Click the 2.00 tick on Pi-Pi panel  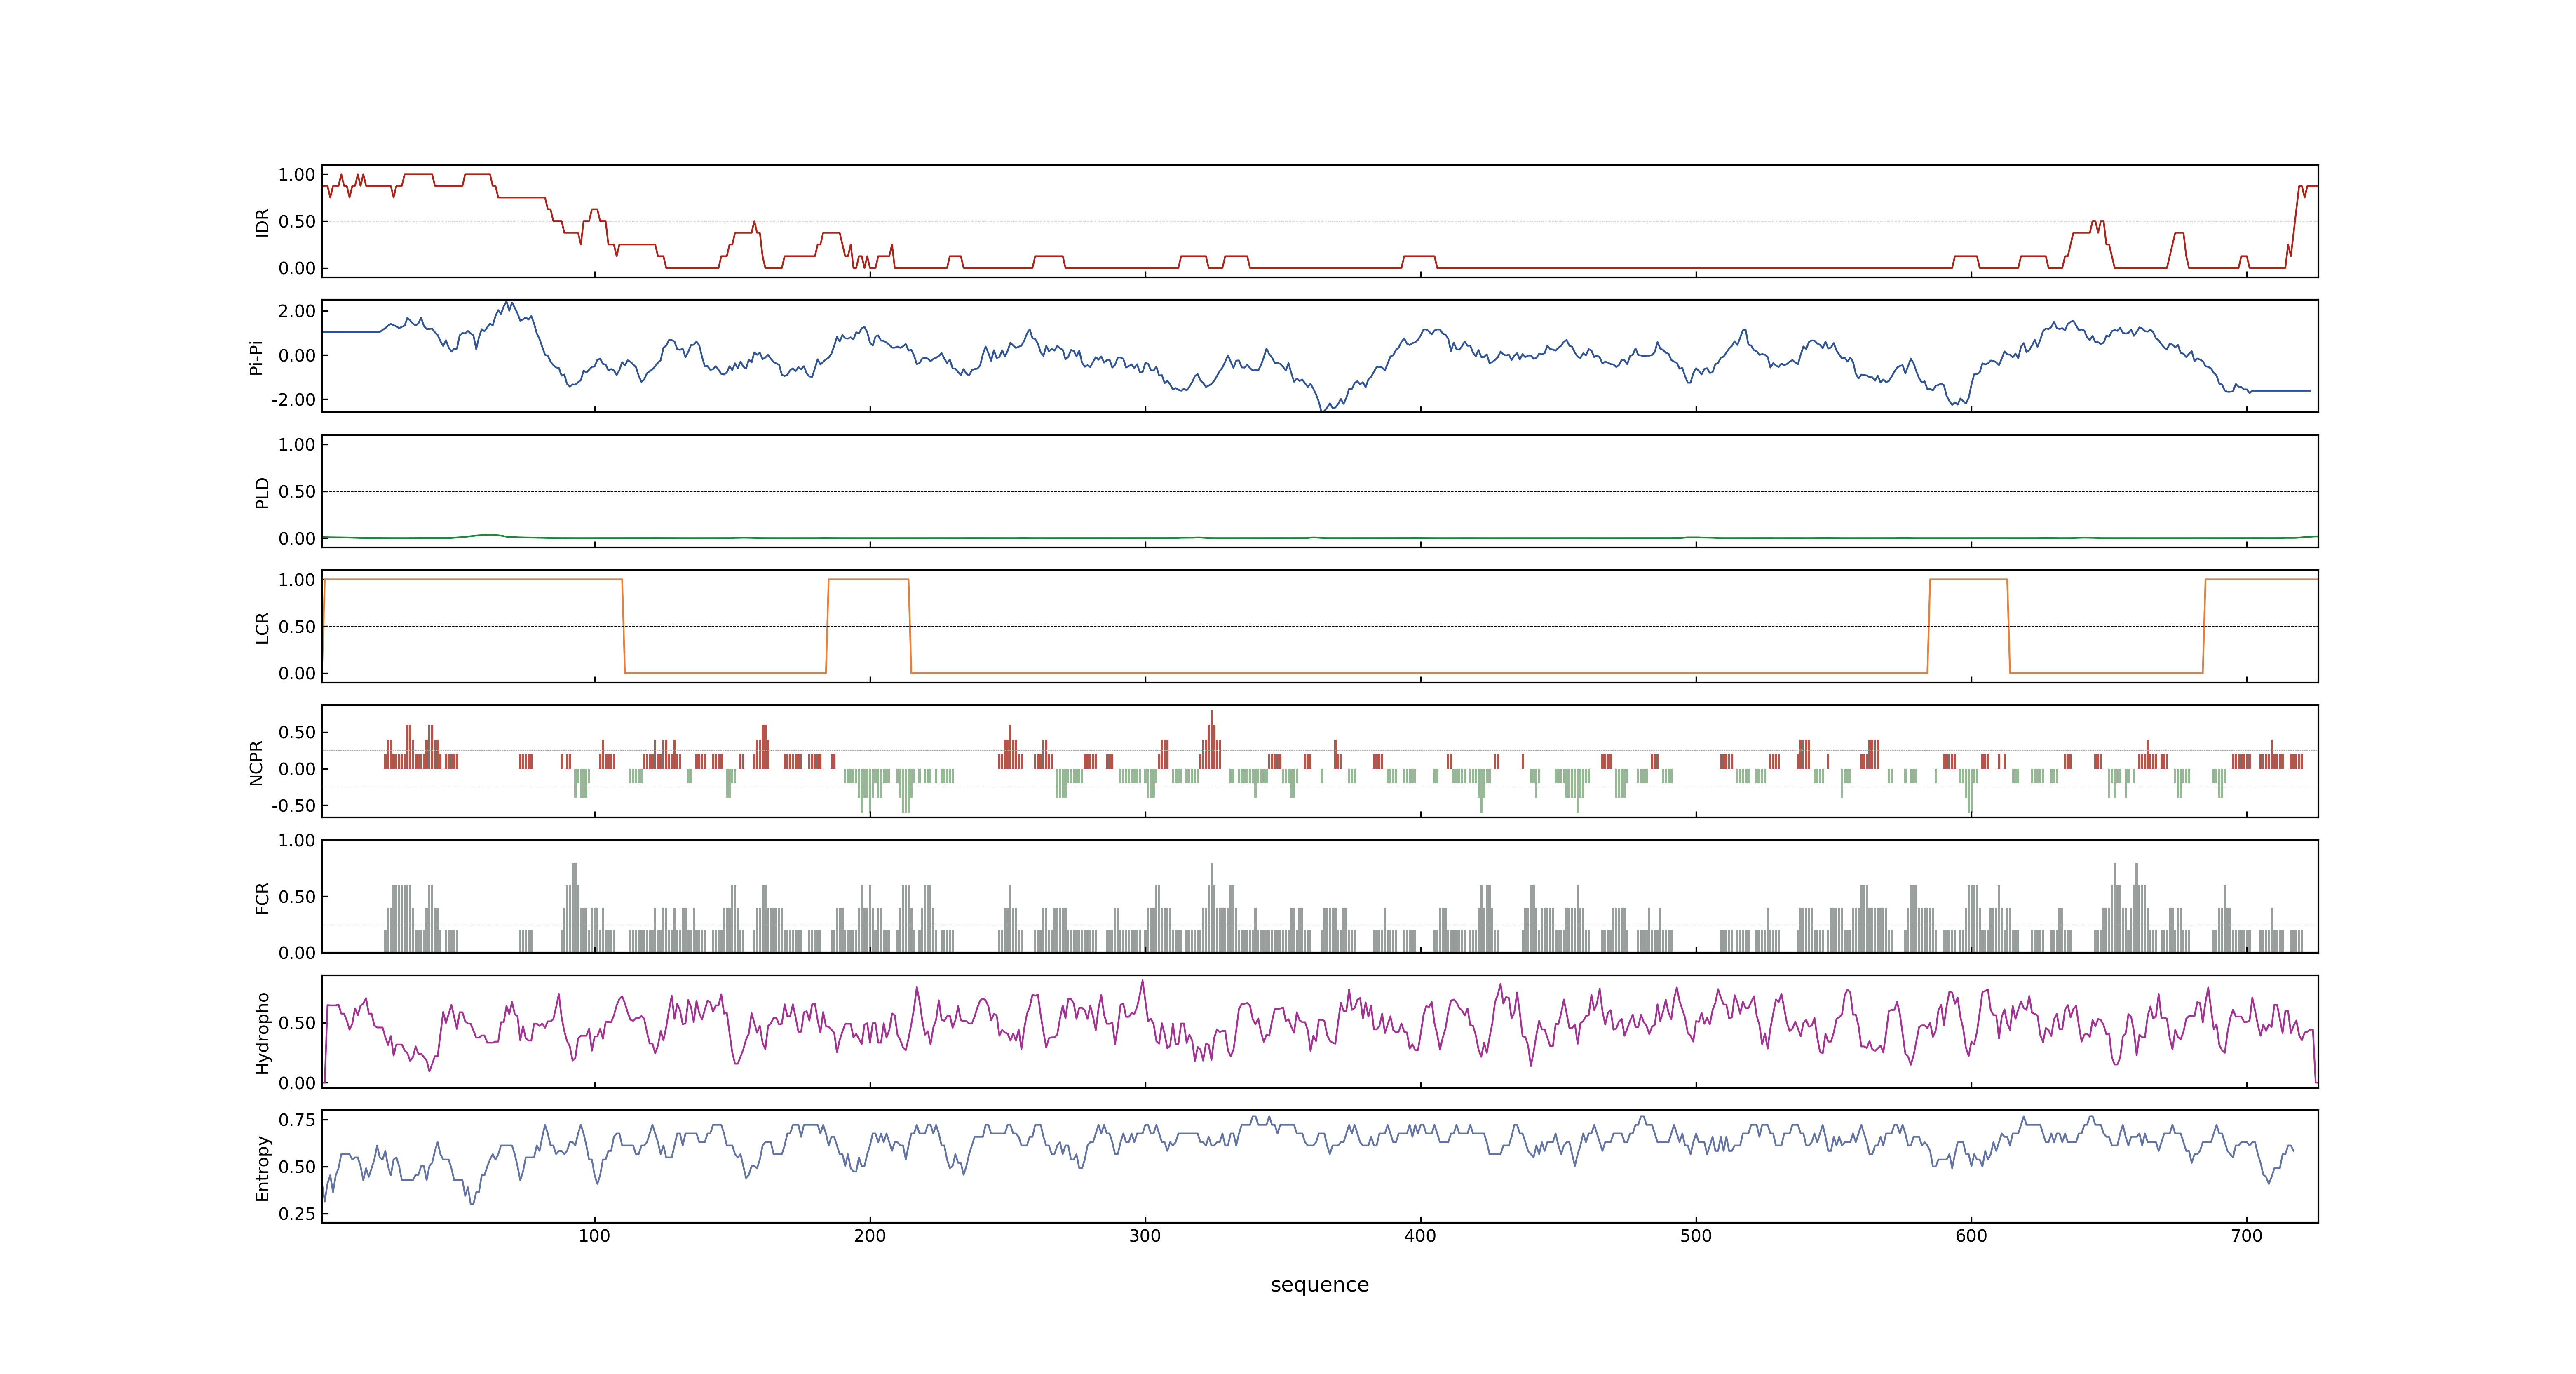tap(297, 311)
